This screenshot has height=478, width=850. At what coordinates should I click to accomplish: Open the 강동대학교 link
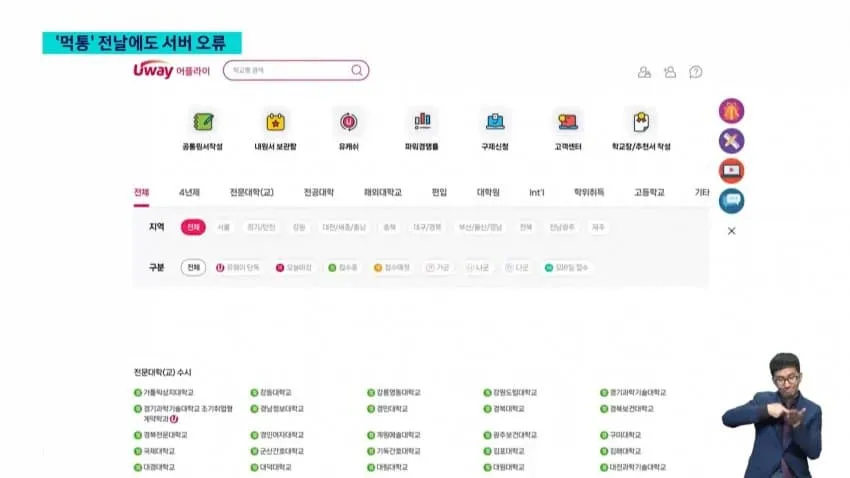(275, 392)
